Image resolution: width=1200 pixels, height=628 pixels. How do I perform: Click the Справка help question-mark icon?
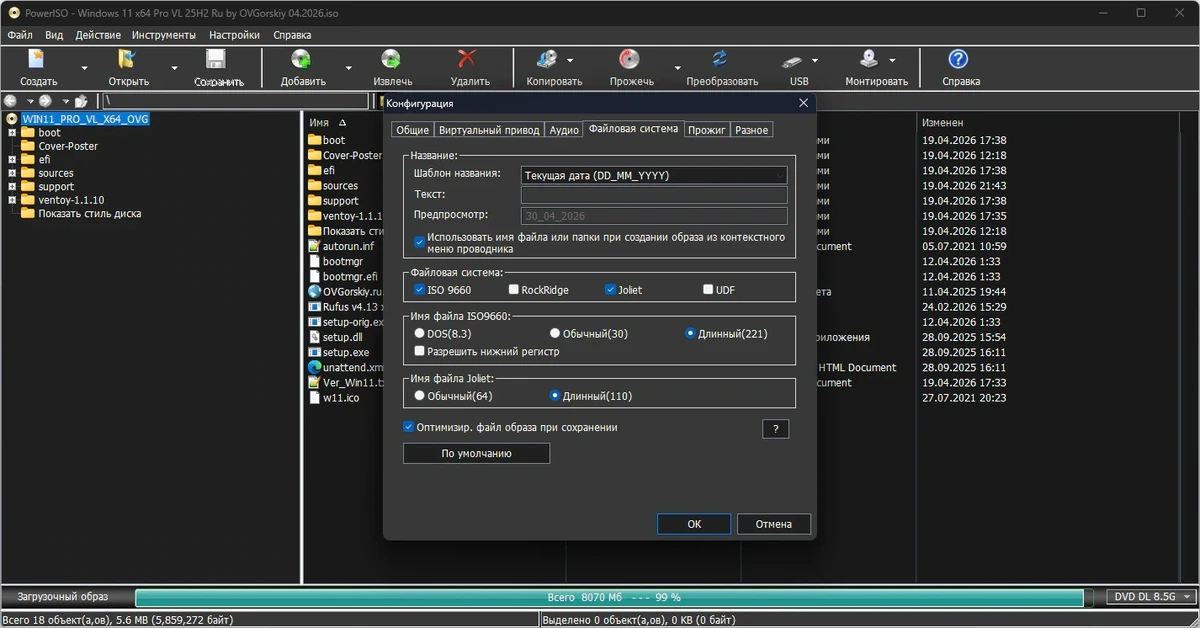click(x=959, y=59)
